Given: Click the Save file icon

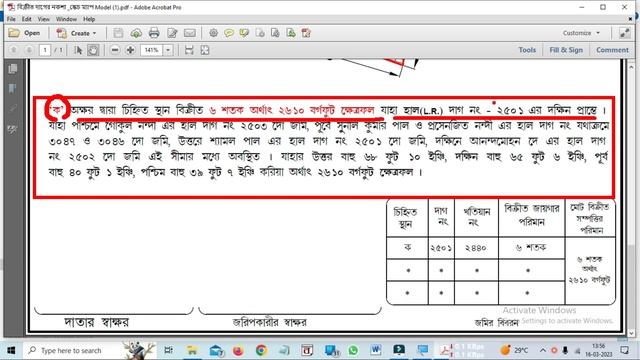Looking at the screenshot, I should [118, 33].
